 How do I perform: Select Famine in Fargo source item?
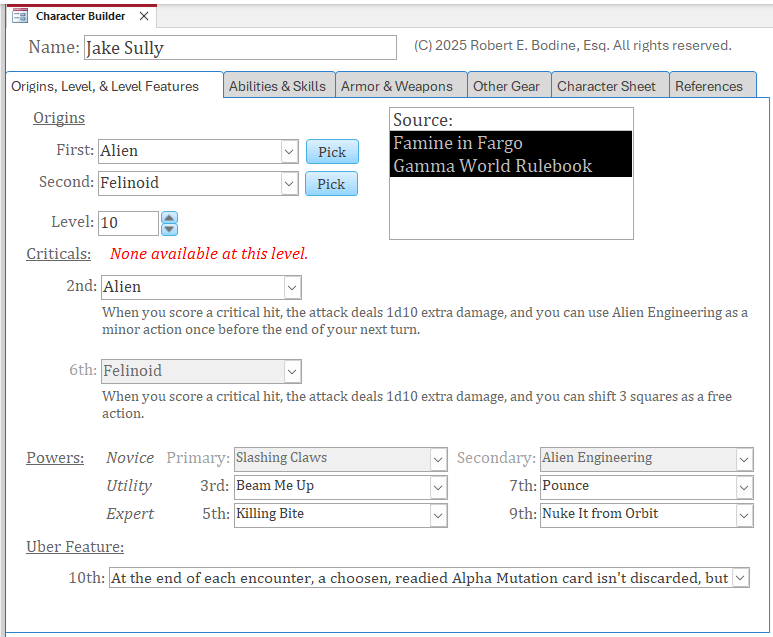click(x=458, y=143)
